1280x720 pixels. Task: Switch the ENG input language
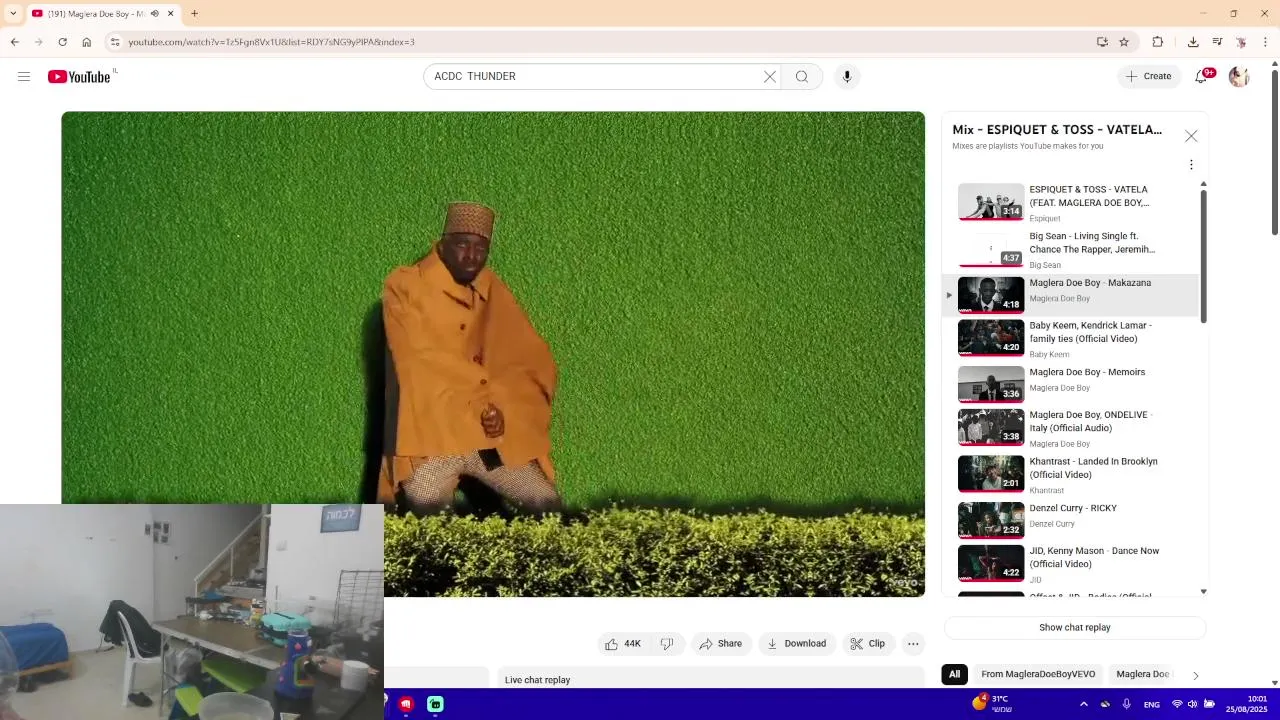click(x=1152, y=705)
